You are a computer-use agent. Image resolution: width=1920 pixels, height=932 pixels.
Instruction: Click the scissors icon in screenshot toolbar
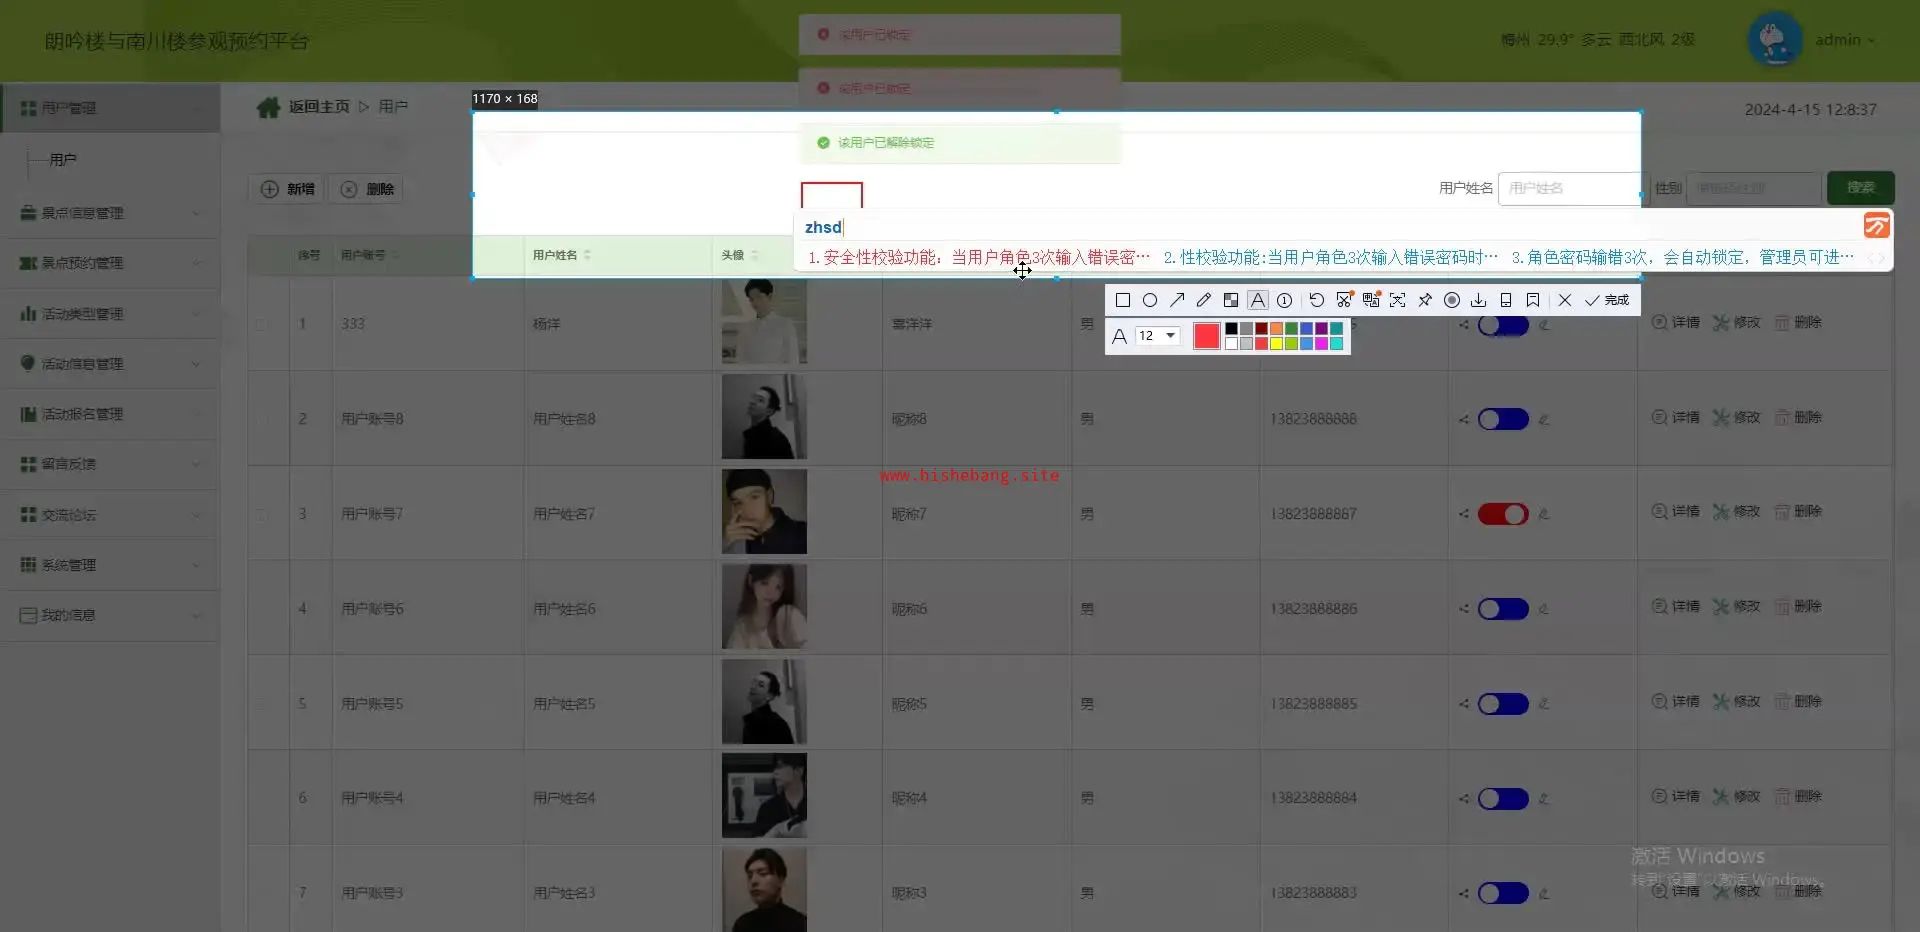point(1344,300)
